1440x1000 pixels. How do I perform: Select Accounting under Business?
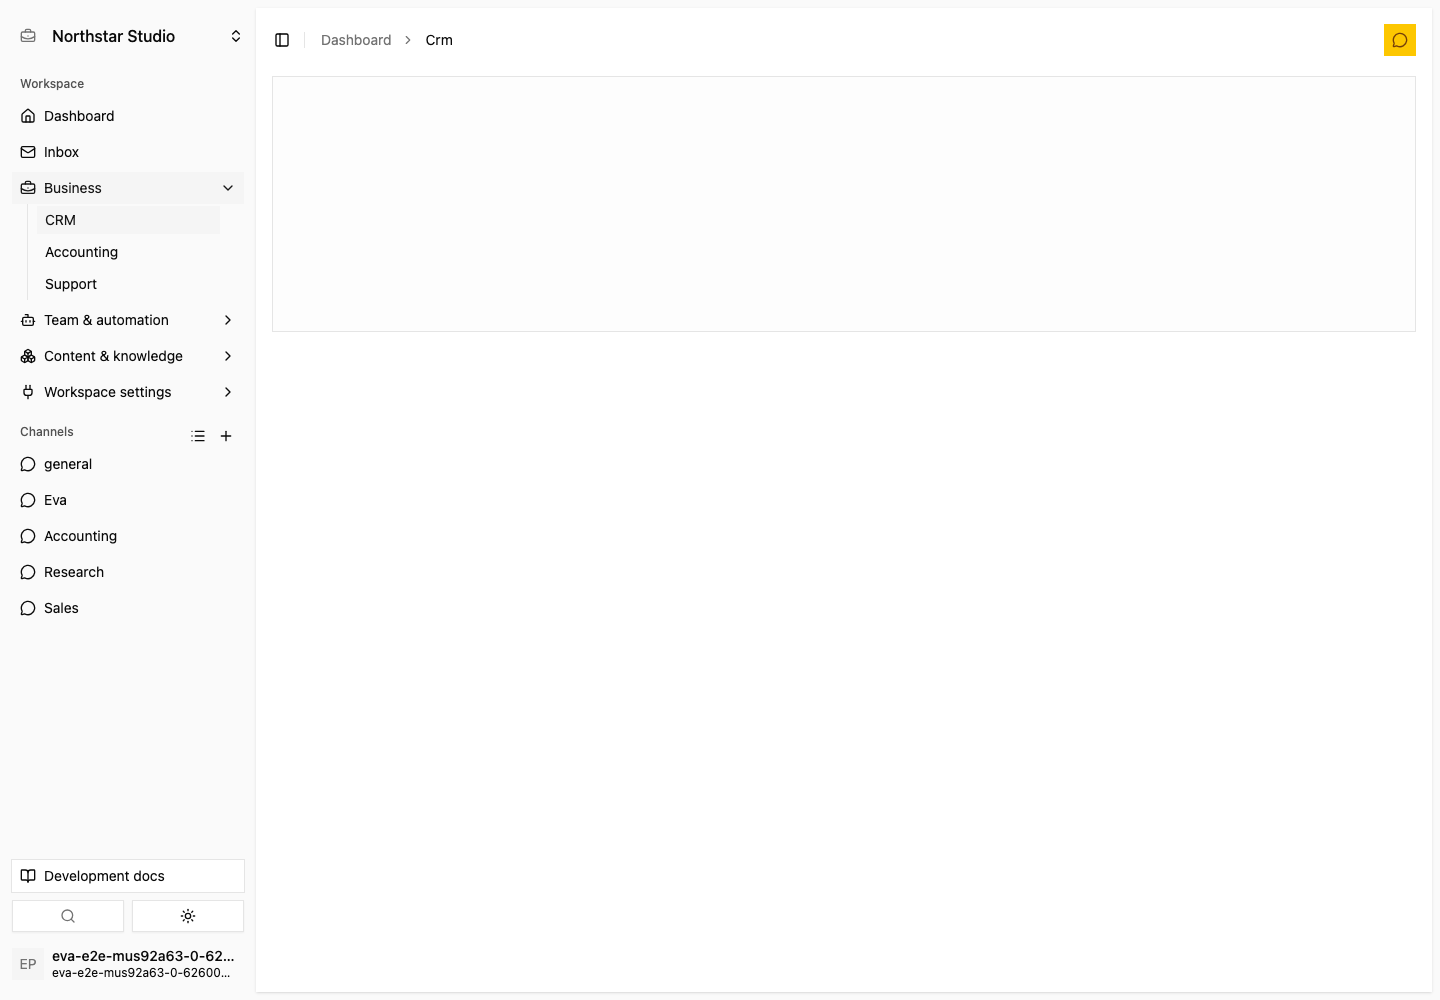click(x=128, y=252)
